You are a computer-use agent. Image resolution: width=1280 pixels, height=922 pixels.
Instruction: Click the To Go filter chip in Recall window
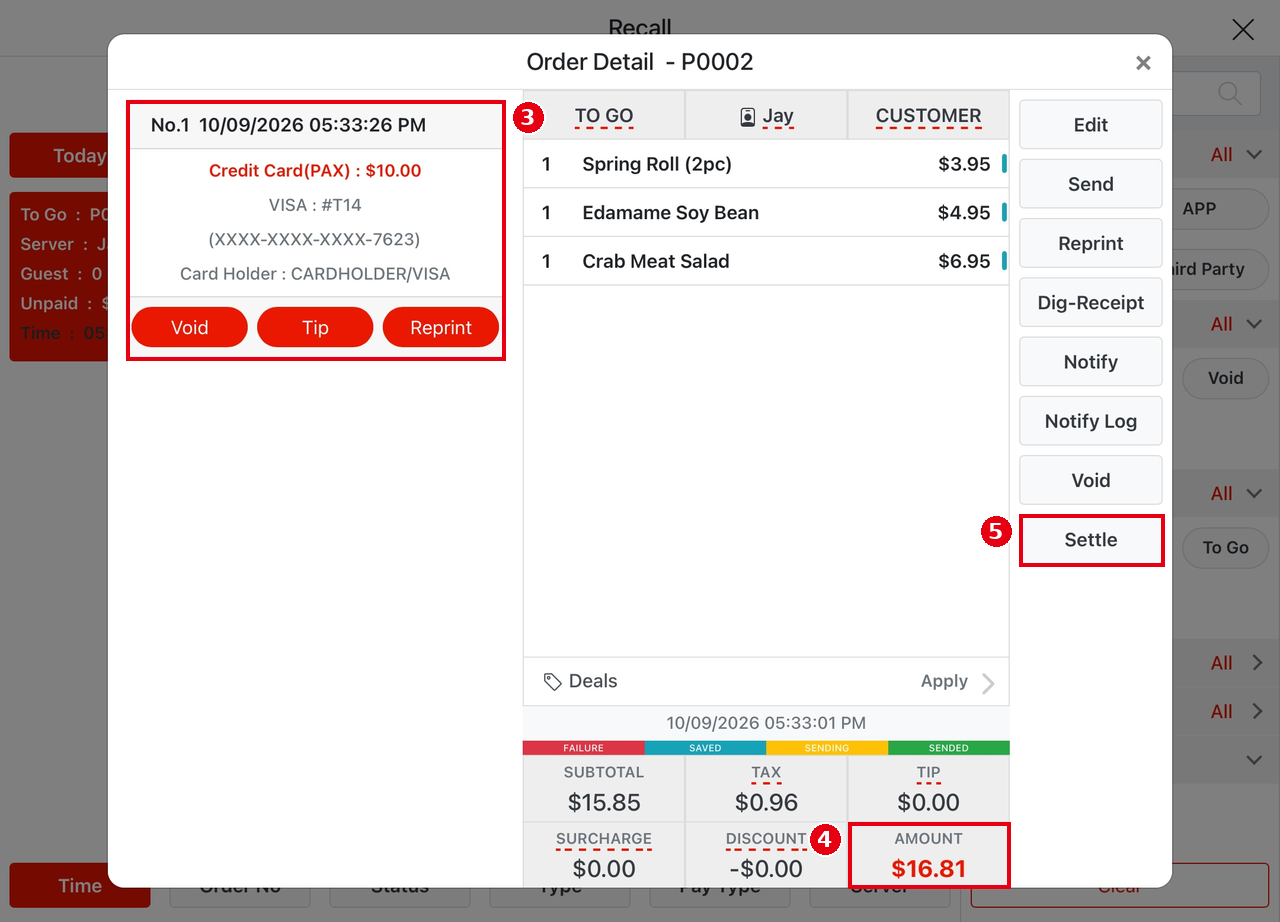pyautogui.click(x=1225, y=547)
